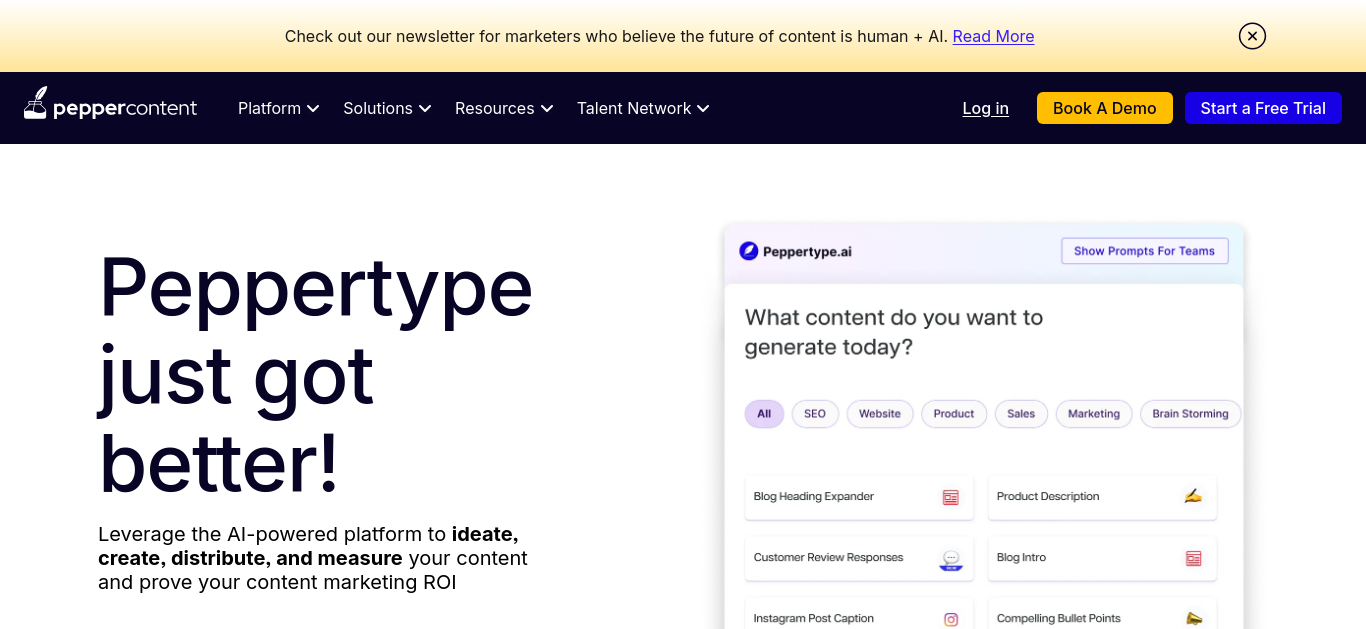Select the Marketing category filter

click(x=1094, y=414)
